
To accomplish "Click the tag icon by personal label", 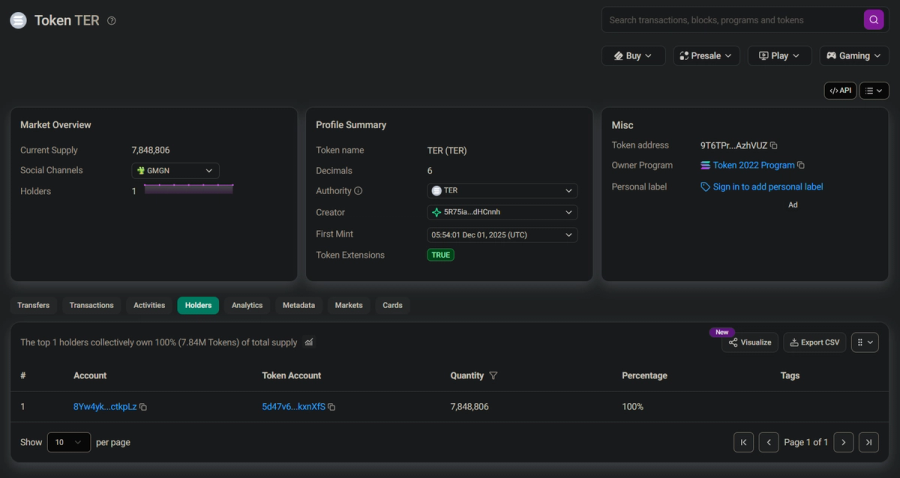I will (705, 187).
